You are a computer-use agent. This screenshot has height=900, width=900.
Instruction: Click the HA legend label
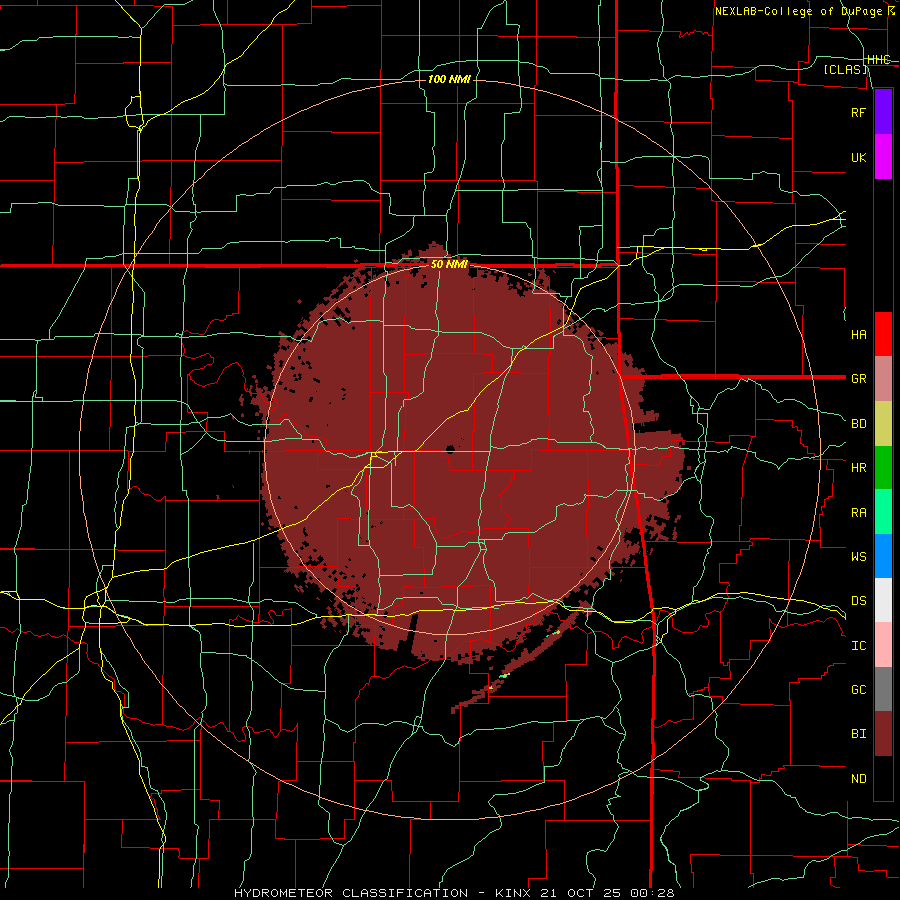click(858, 334)
